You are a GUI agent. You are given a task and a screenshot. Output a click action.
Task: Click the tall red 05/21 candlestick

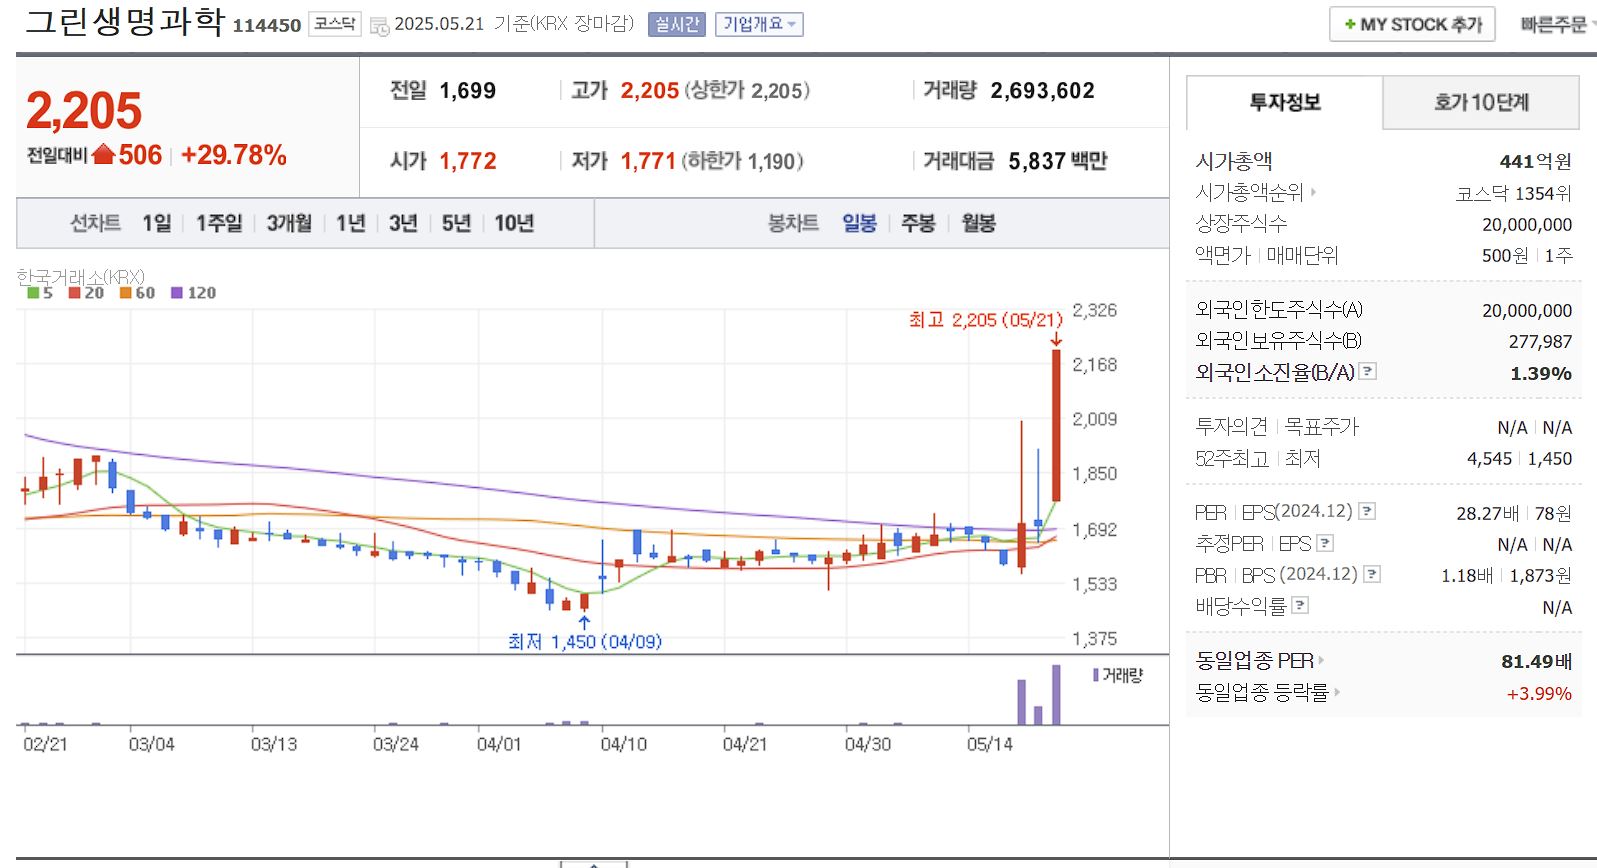[1056, 425]
